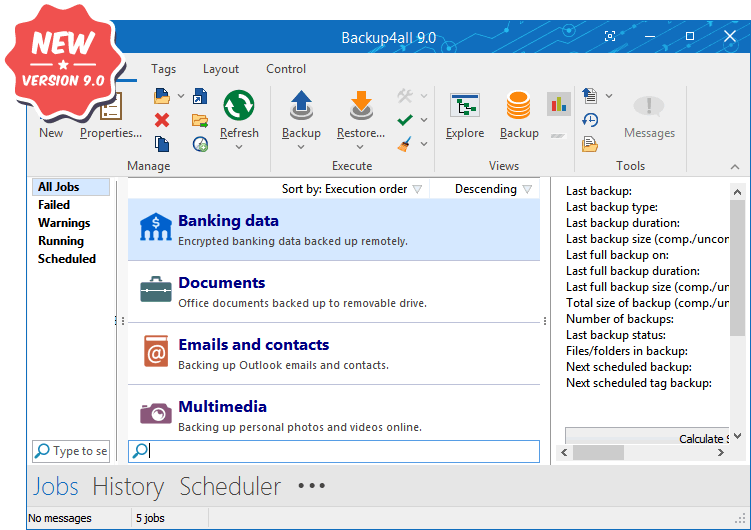The width and height of the screenshot is (751, 530).
Task: Select the Emails and contacts job title
Action: tap(254, 345)
